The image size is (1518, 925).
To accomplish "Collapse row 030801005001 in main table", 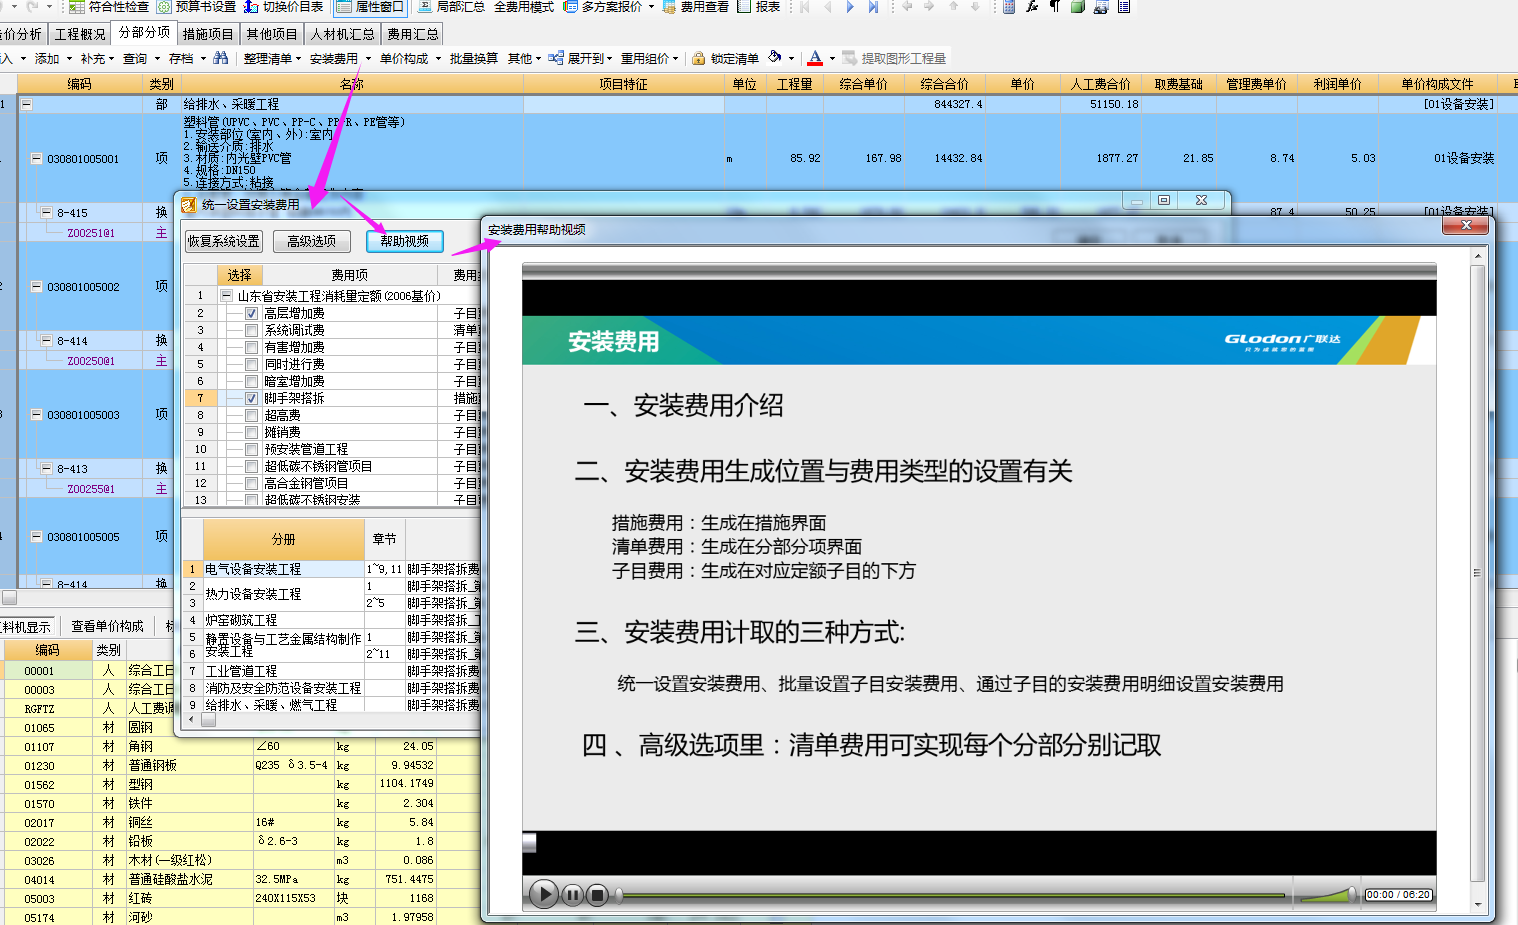I will click(x=36, y=158).
